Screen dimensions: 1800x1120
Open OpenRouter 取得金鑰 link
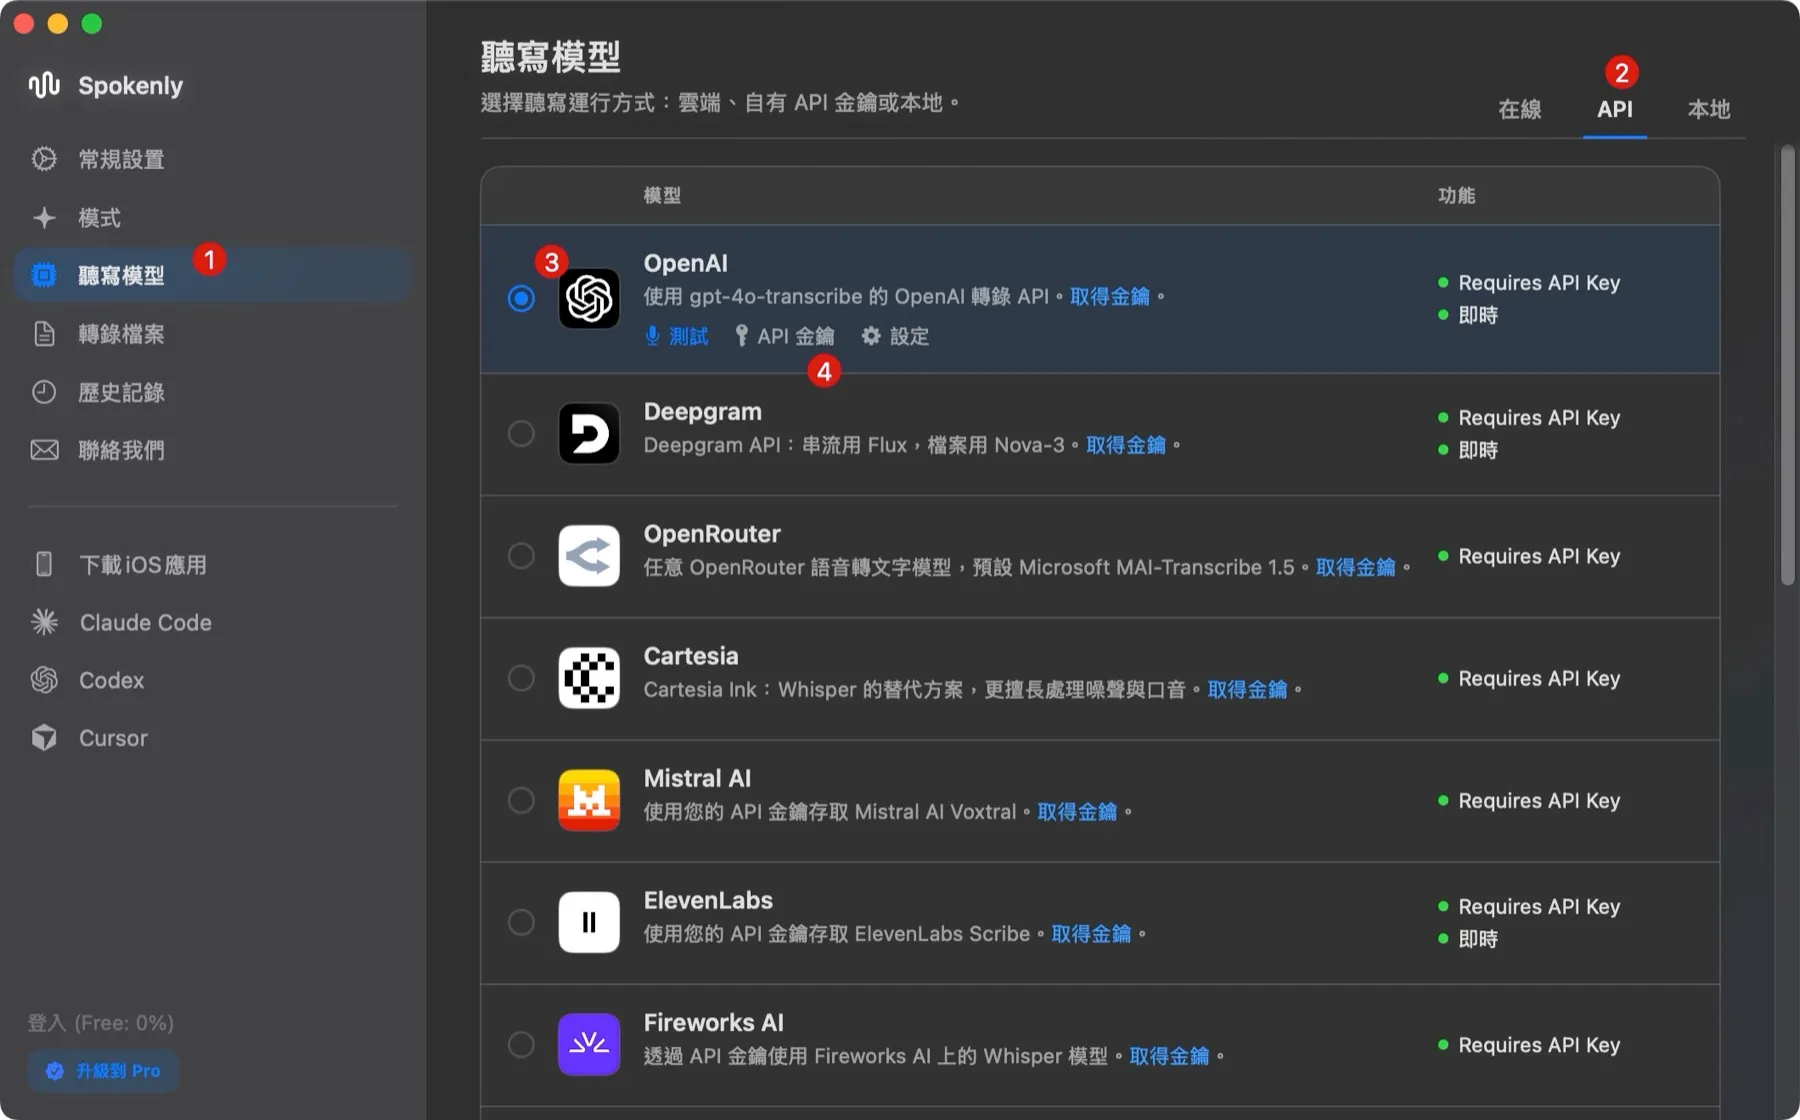tap(1355, 567)
